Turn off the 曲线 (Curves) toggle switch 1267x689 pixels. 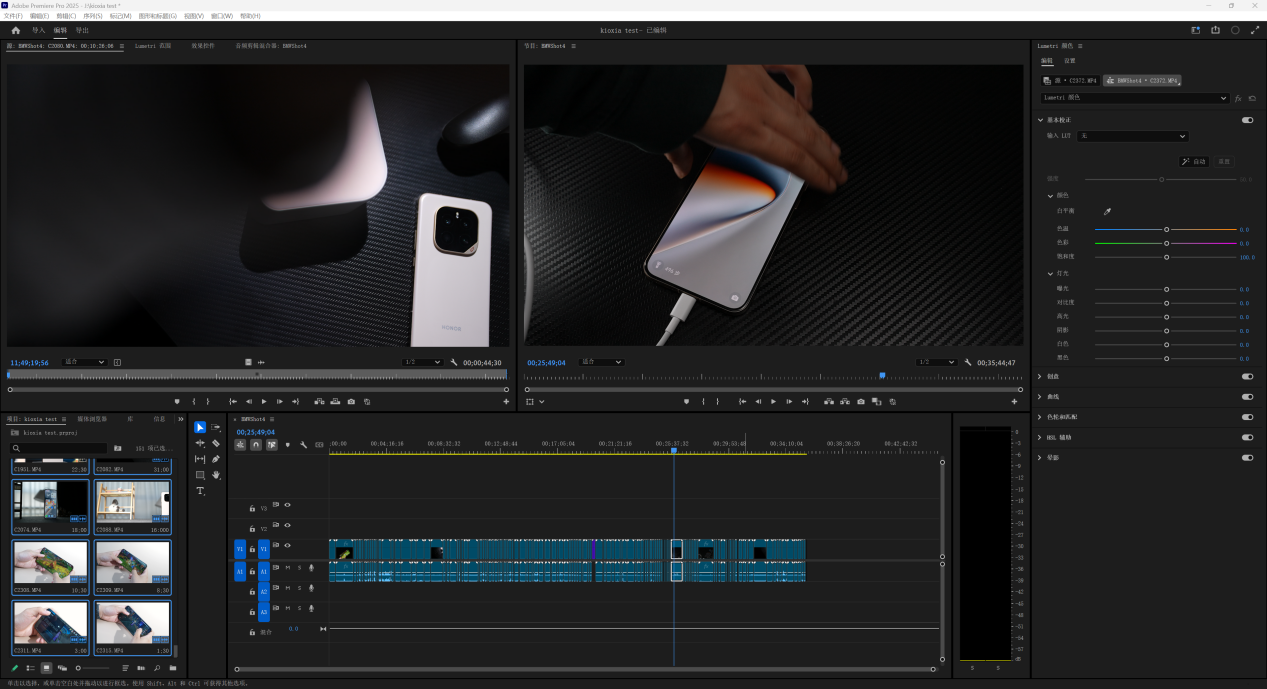coord(1247,397)
